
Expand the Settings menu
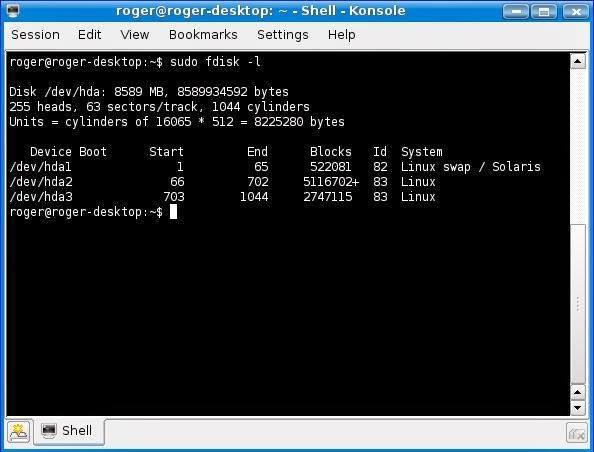[283, 35]
